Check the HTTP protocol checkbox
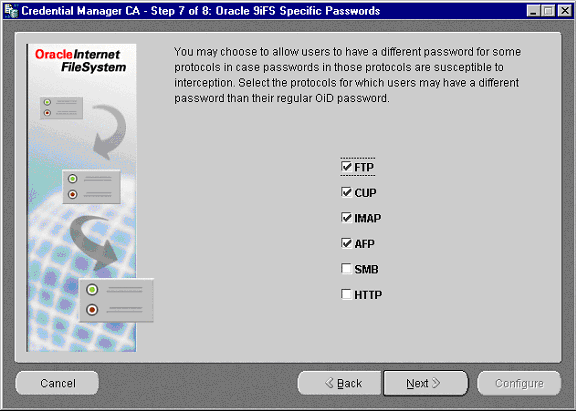Viewport: 576px width, 411px height. (346, 294)
